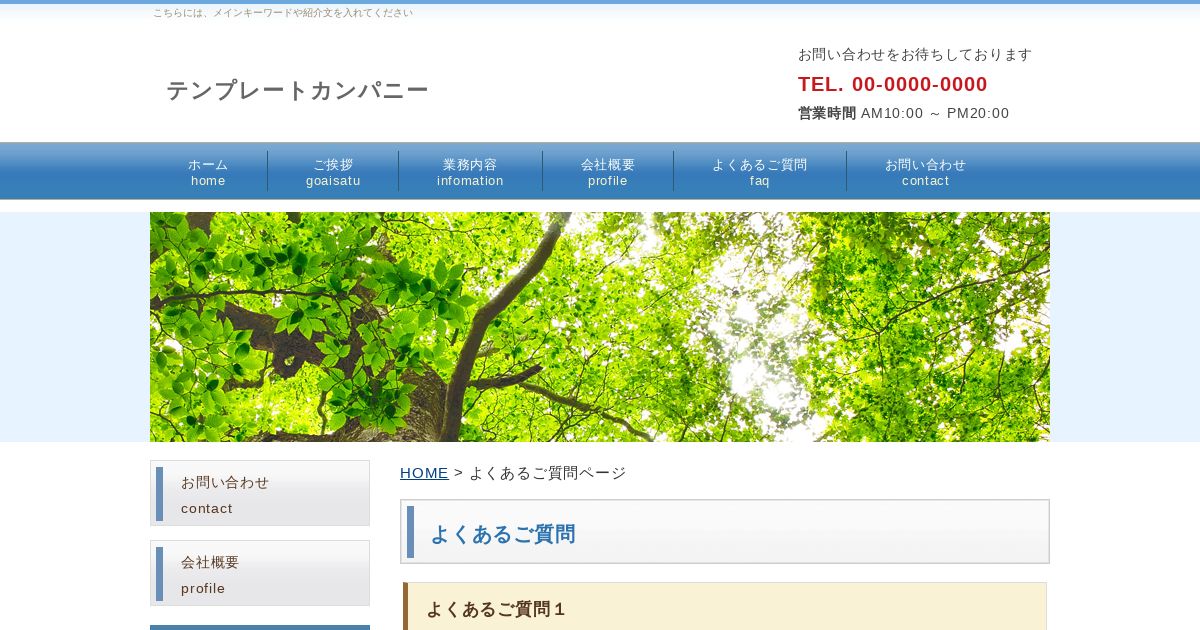Select 会社概要 profile in navigation bar
Viewport: 1200px width, 630px height.
608,172
